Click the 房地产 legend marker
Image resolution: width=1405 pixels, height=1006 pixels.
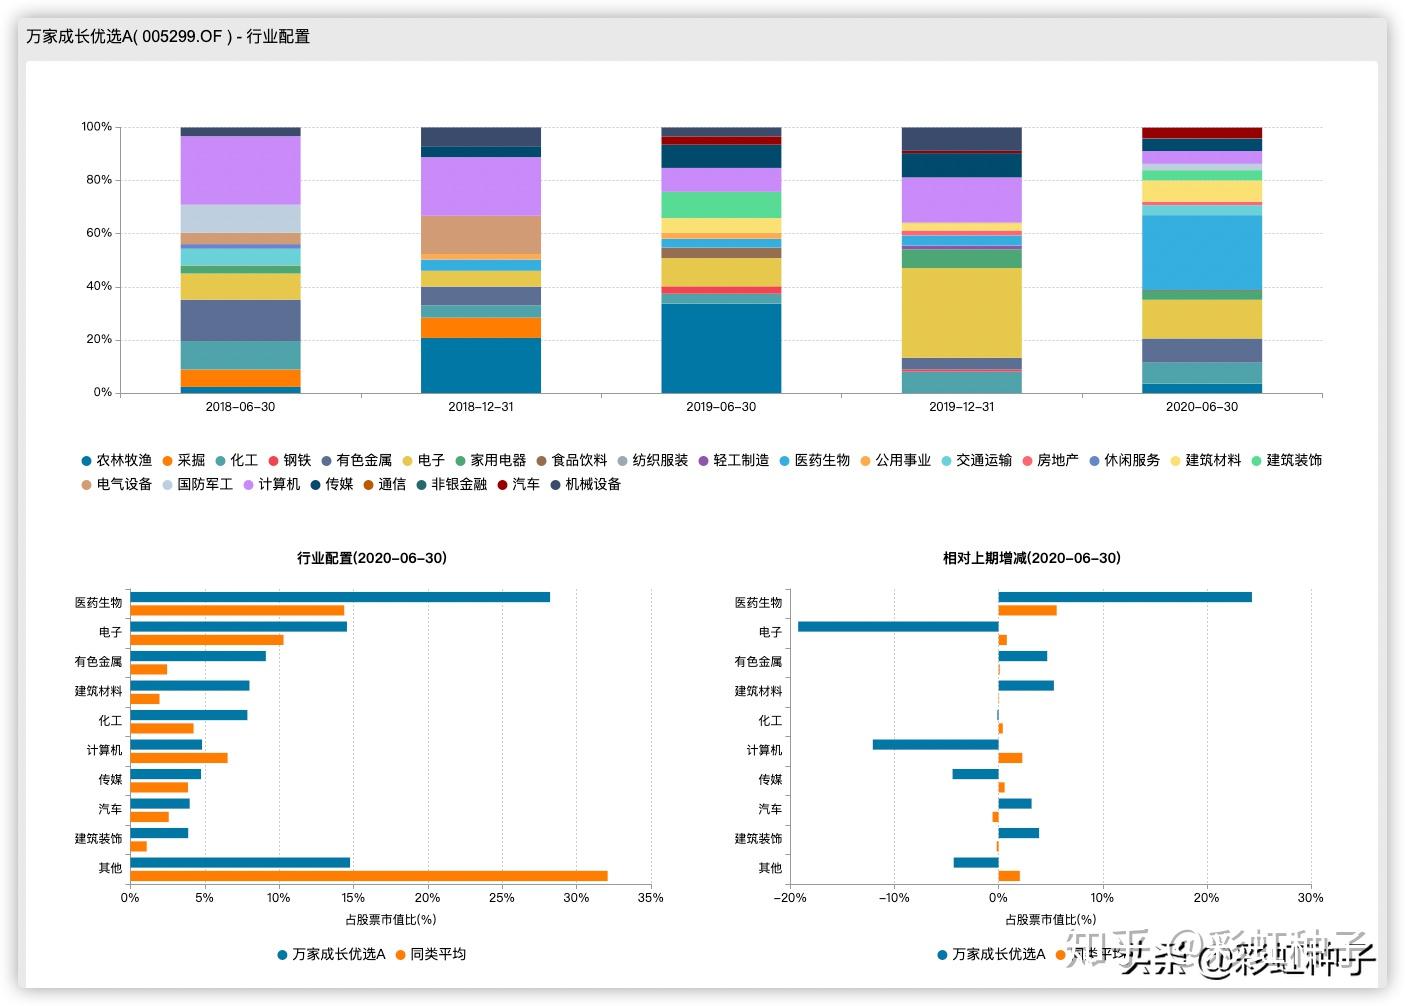coord(1027,461)
